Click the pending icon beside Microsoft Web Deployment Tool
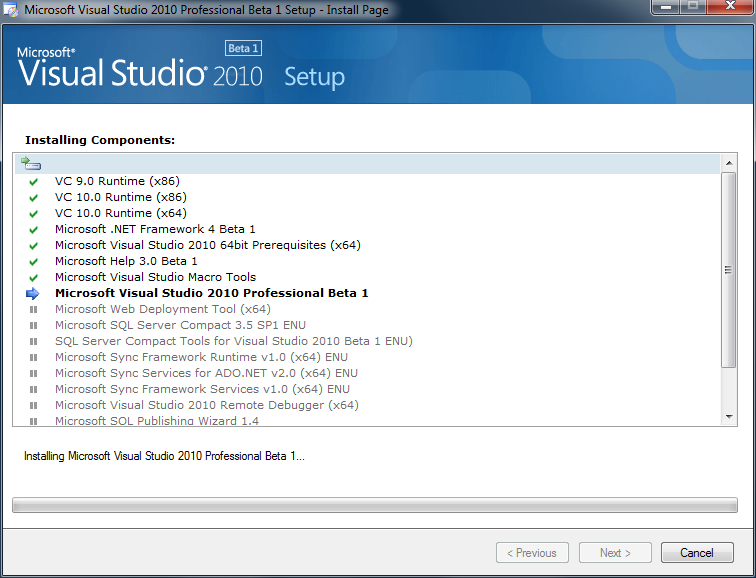 point(33,309)
